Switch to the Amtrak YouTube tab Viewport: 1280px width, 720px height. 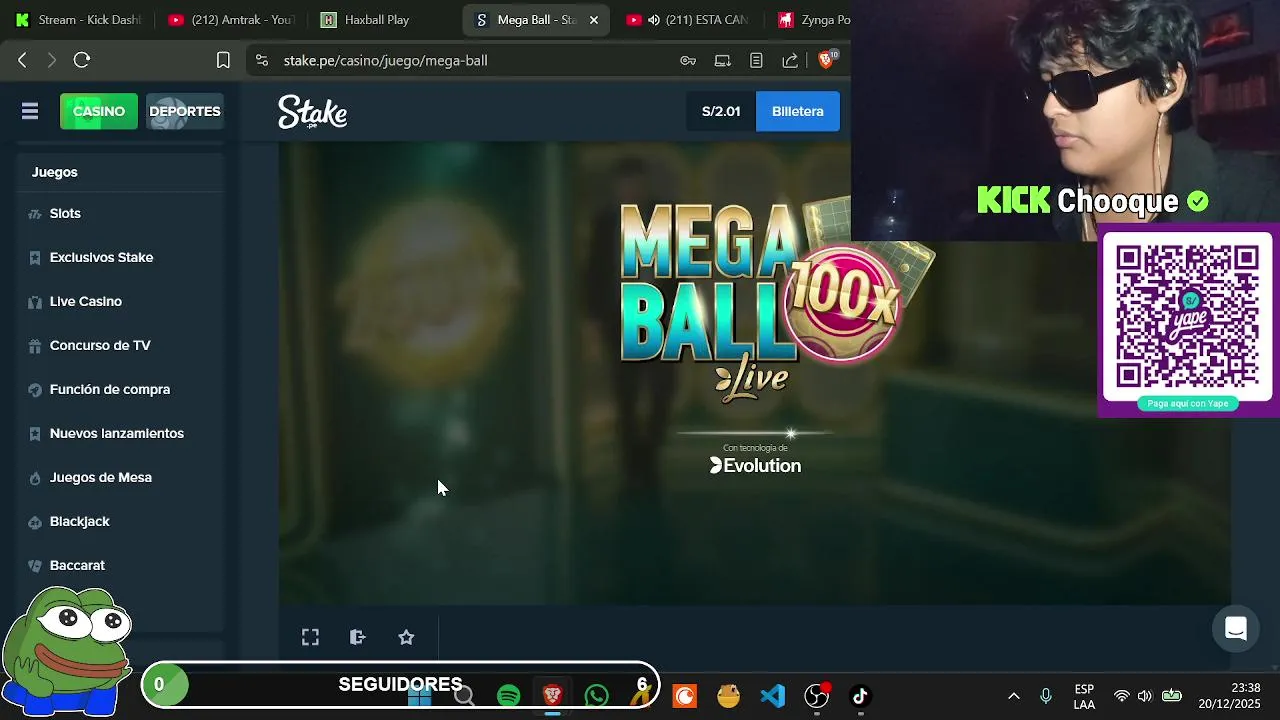(232, 20)
